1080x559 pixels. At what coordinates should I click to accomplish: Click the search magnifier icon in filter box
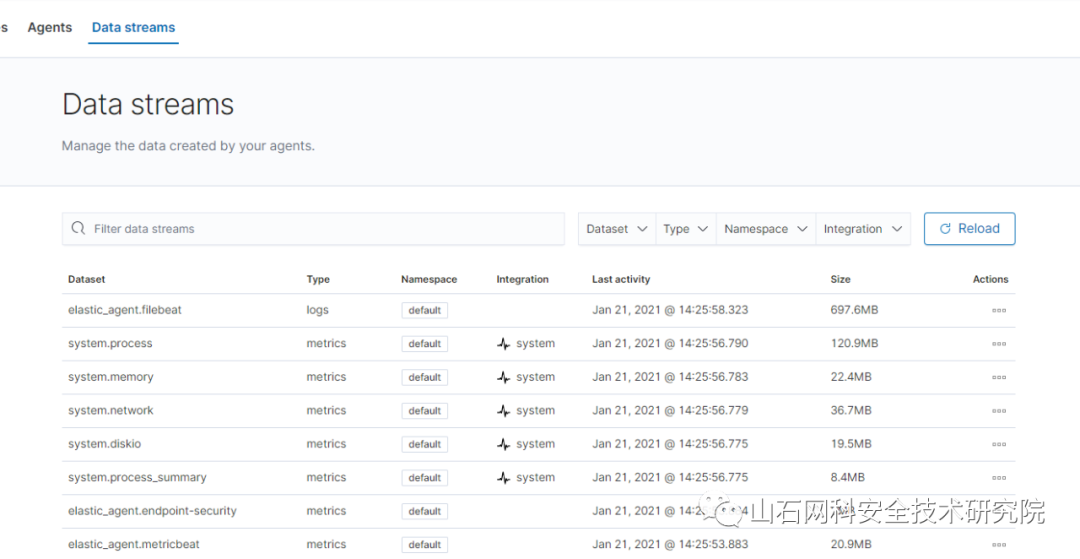[x=79, y=229]
